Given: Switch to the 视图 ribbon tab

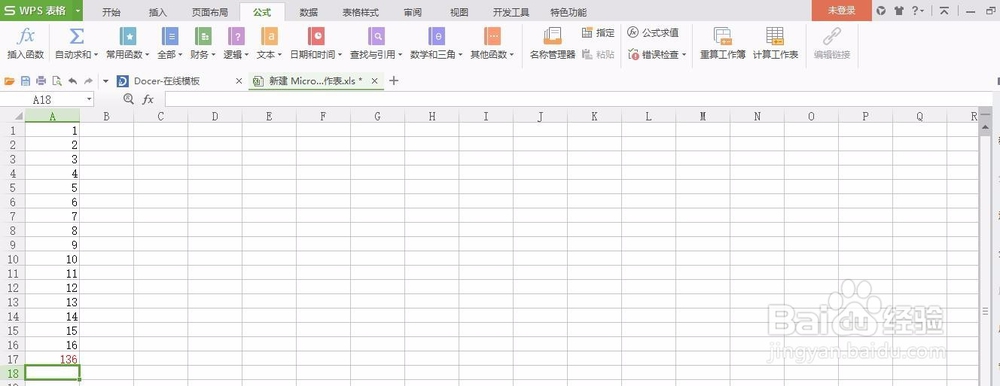Looking at the screenshot, I should click(x=459, y=12).
